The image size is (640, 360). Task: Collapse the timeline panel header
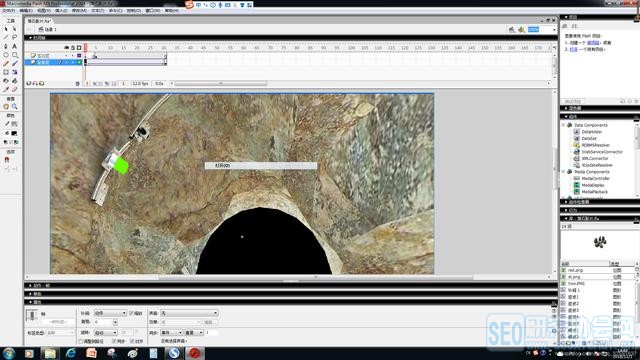(x=30, y=38)
